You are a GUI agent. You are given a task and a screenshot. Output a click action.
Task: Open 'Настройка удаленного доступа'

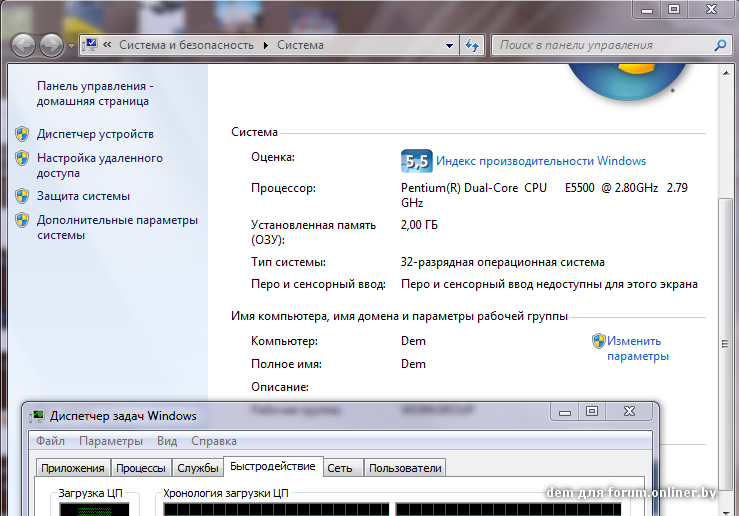coord(99,165)
